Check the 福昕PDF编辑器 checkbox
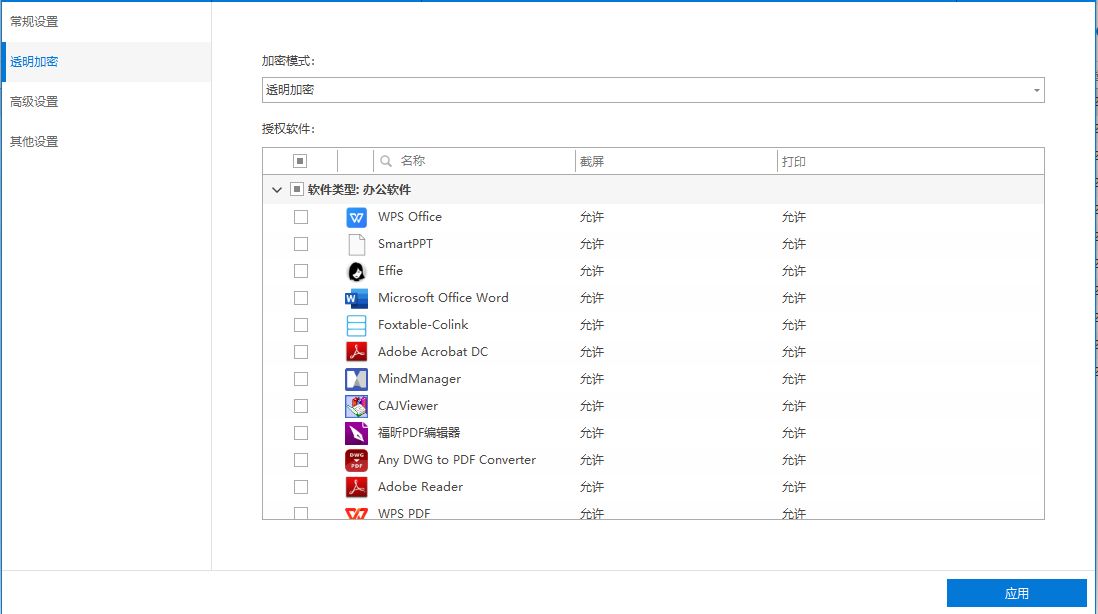 pos(301,433)
